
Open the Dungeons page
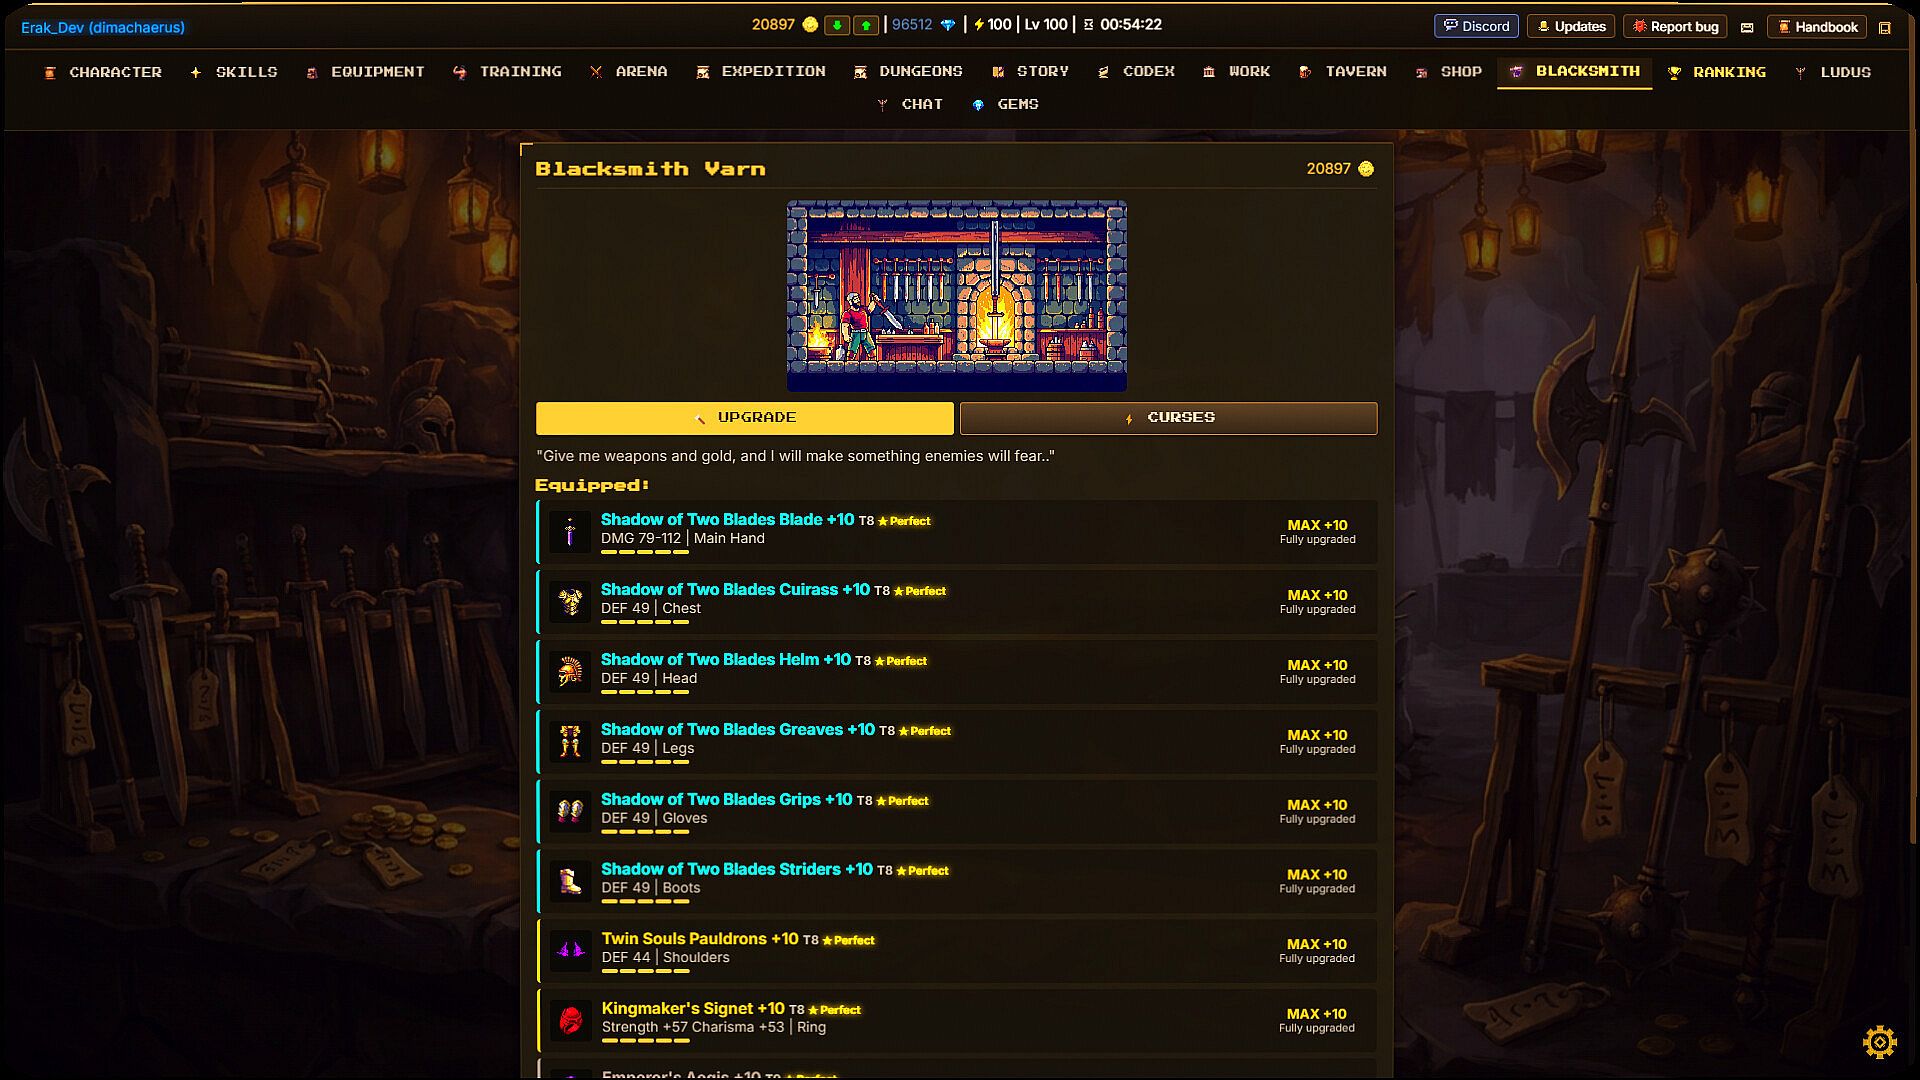click(x=908, y=72)
